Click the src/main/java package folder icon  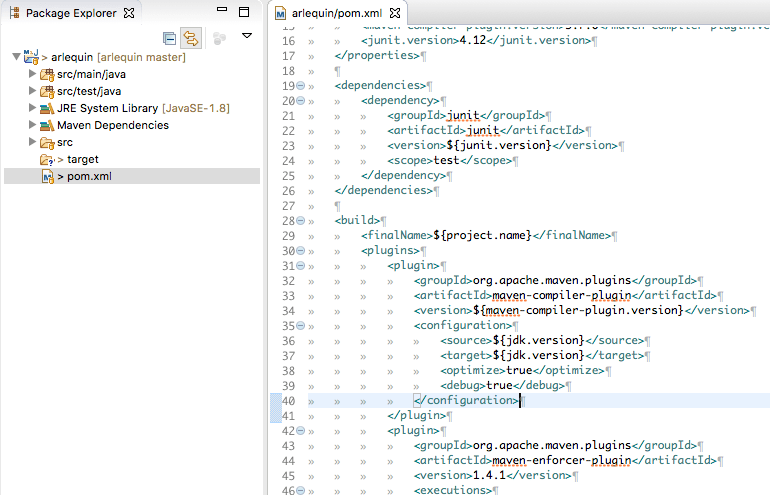[47, 74]
